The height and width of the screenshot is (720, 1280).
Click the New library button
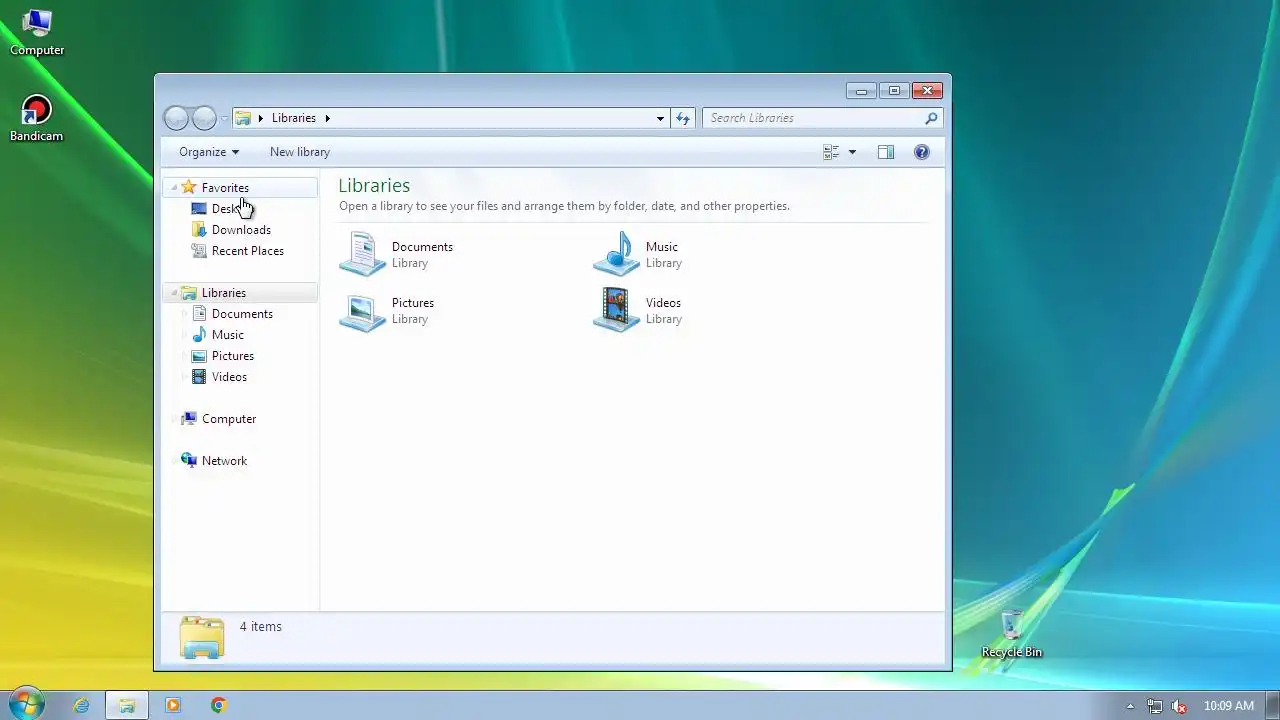coord(300,152)
